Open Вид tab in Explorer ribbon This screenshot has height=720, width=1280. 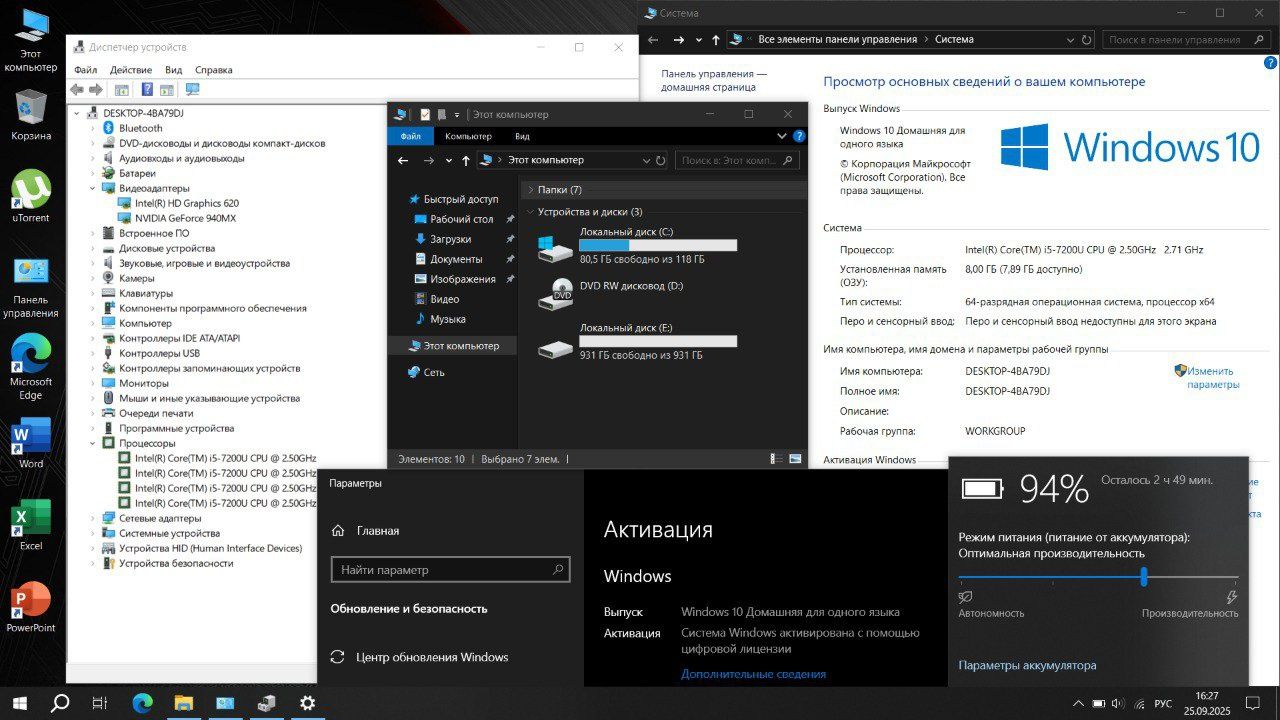click(522, 136)
